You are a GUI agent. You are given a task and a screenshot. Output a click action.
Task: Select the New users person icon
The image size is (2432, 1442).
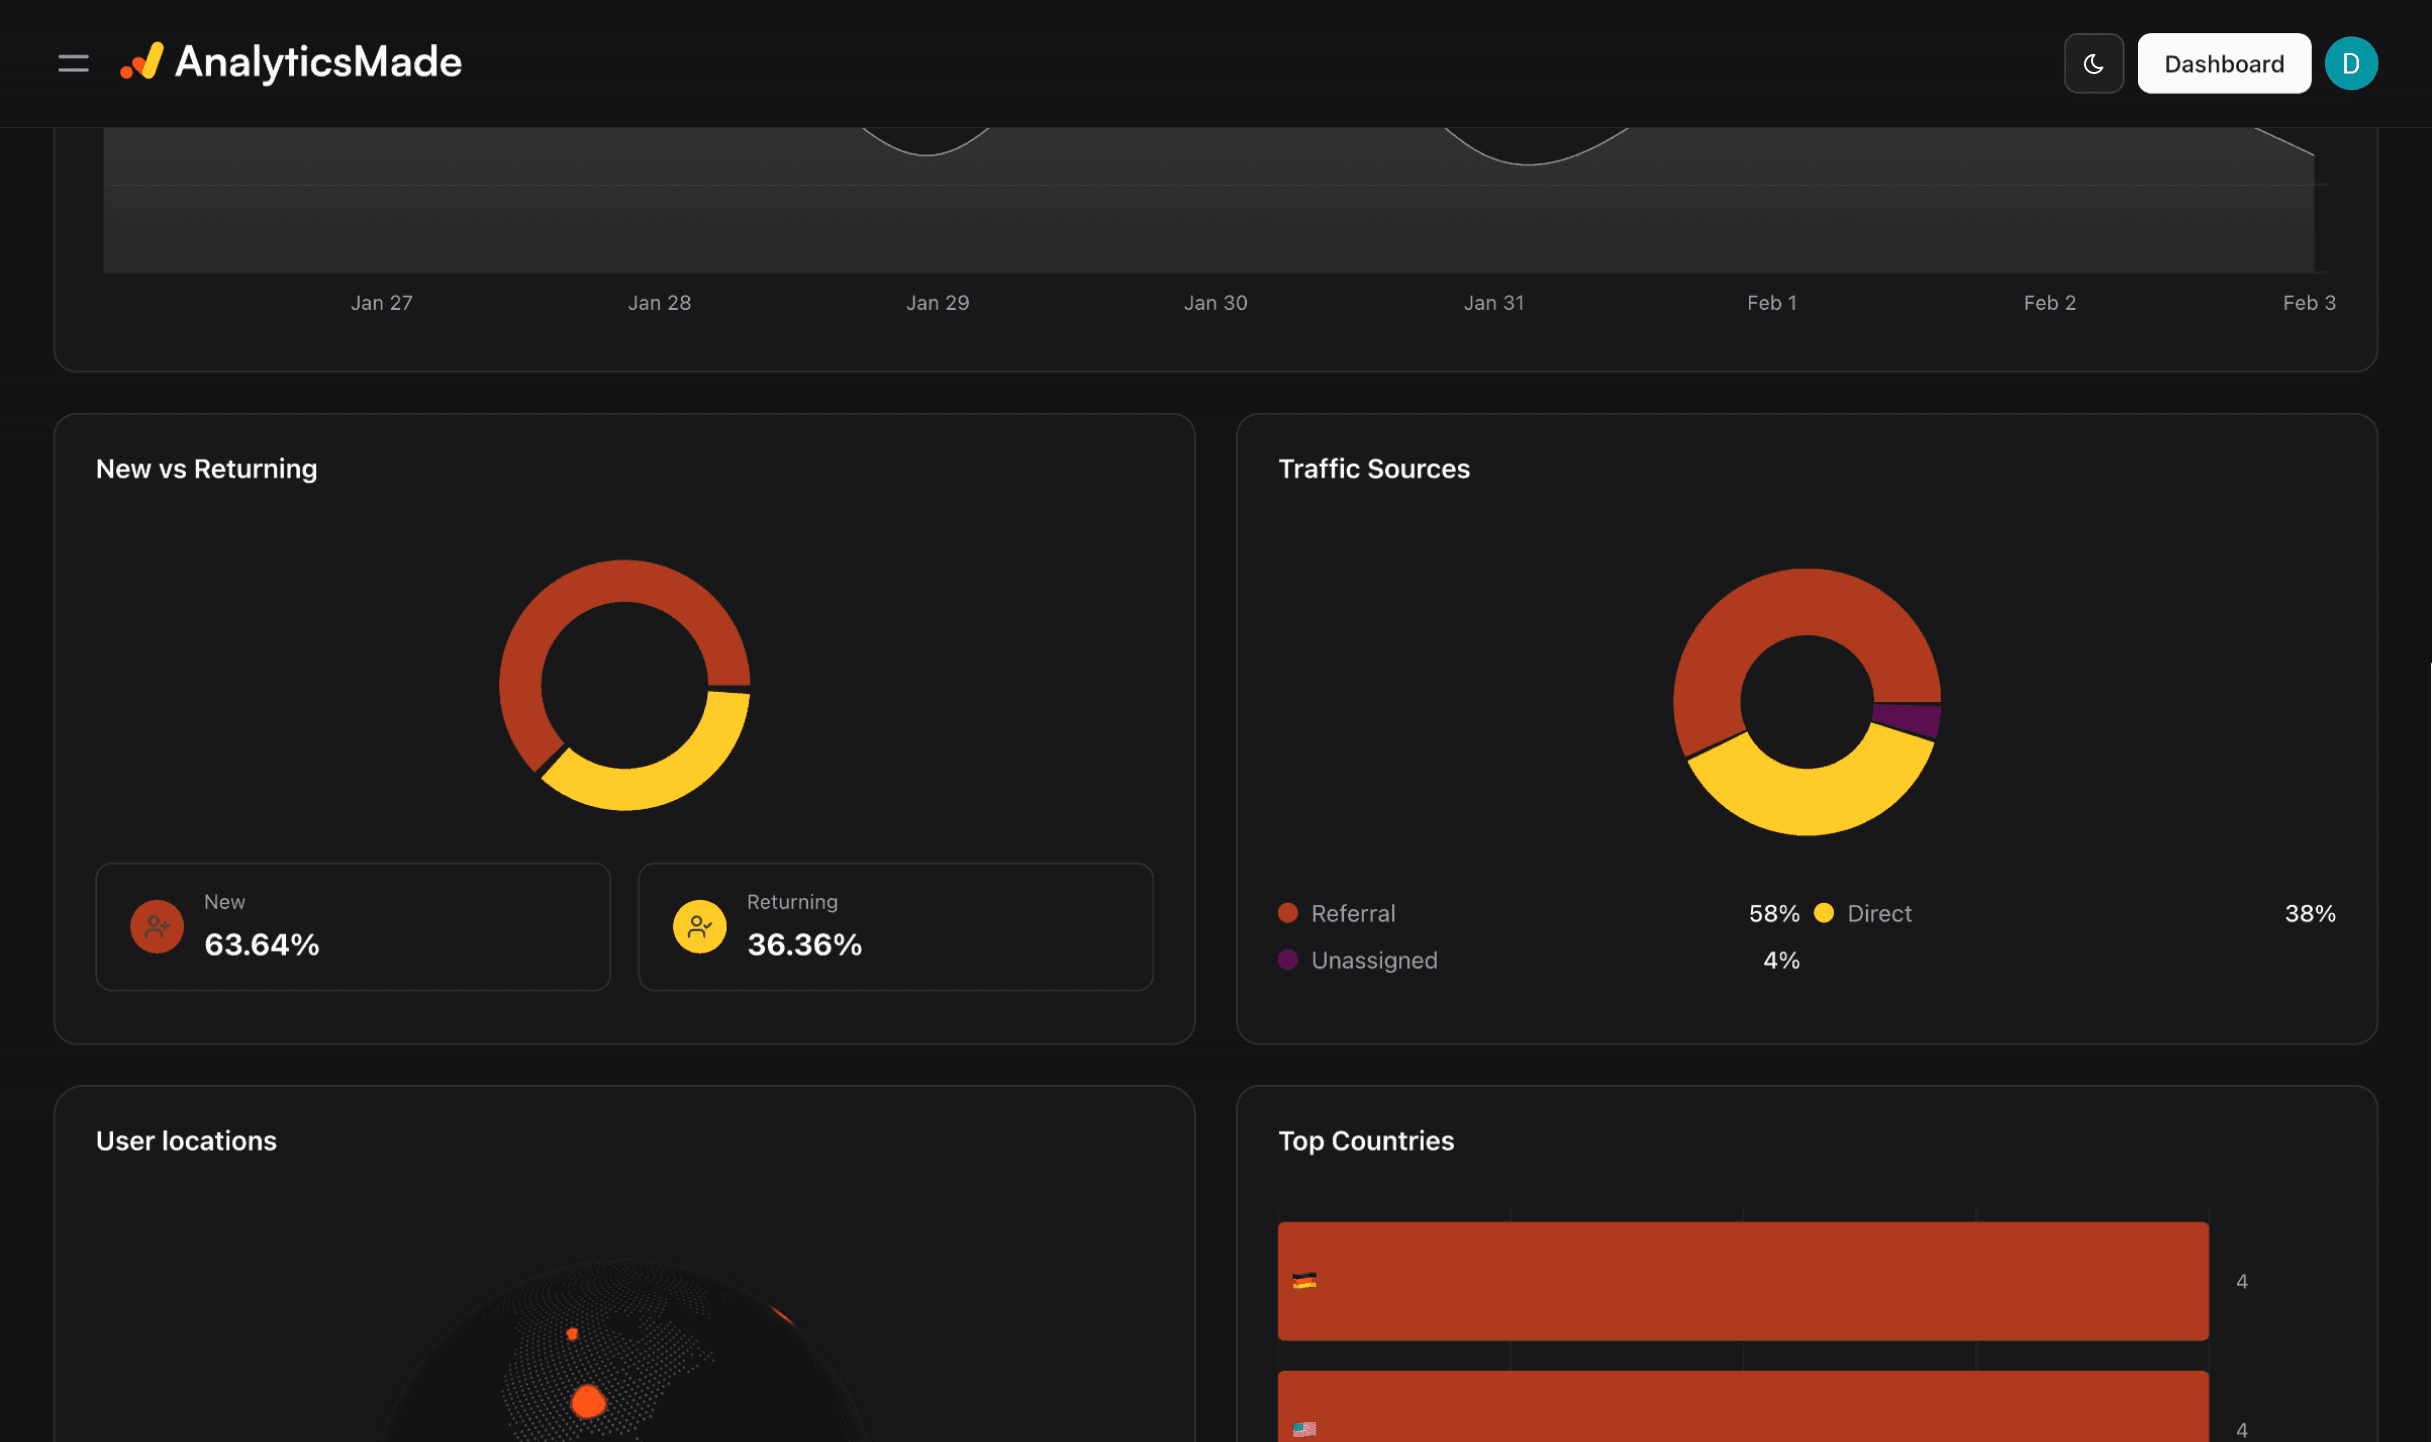coord(157,926)
